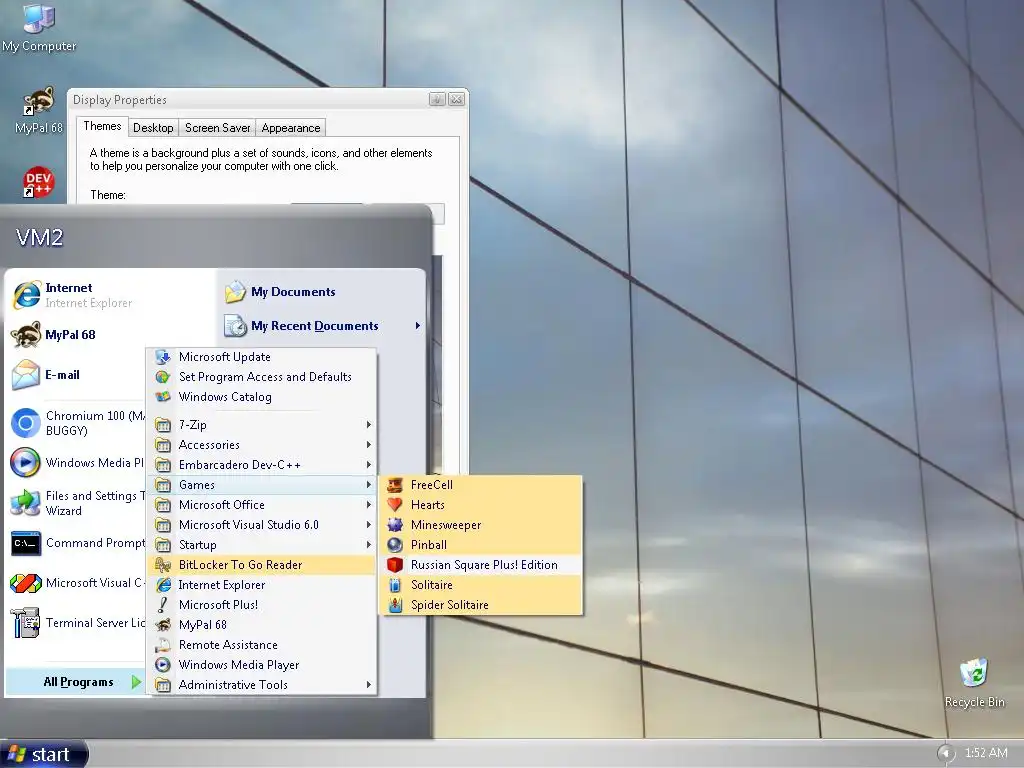Switch to Screen Saver tab
Image resolution: width=1024 pixels, height=768 pixels.
[x=217, y=128]
